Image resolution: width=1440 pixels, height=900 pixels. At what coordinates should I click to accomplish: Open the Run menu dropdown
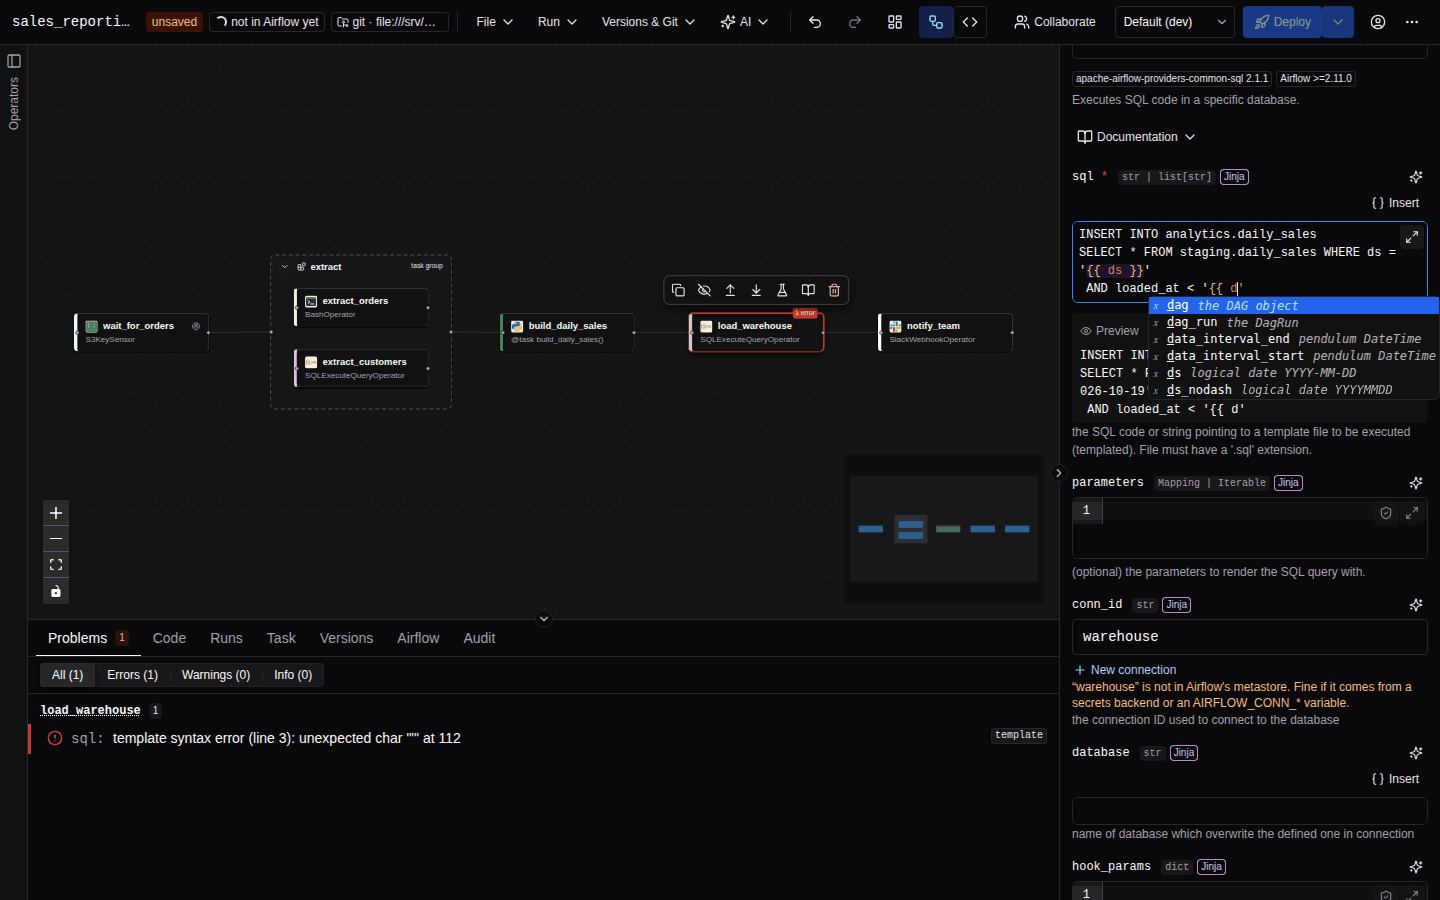tap(557, 22)
